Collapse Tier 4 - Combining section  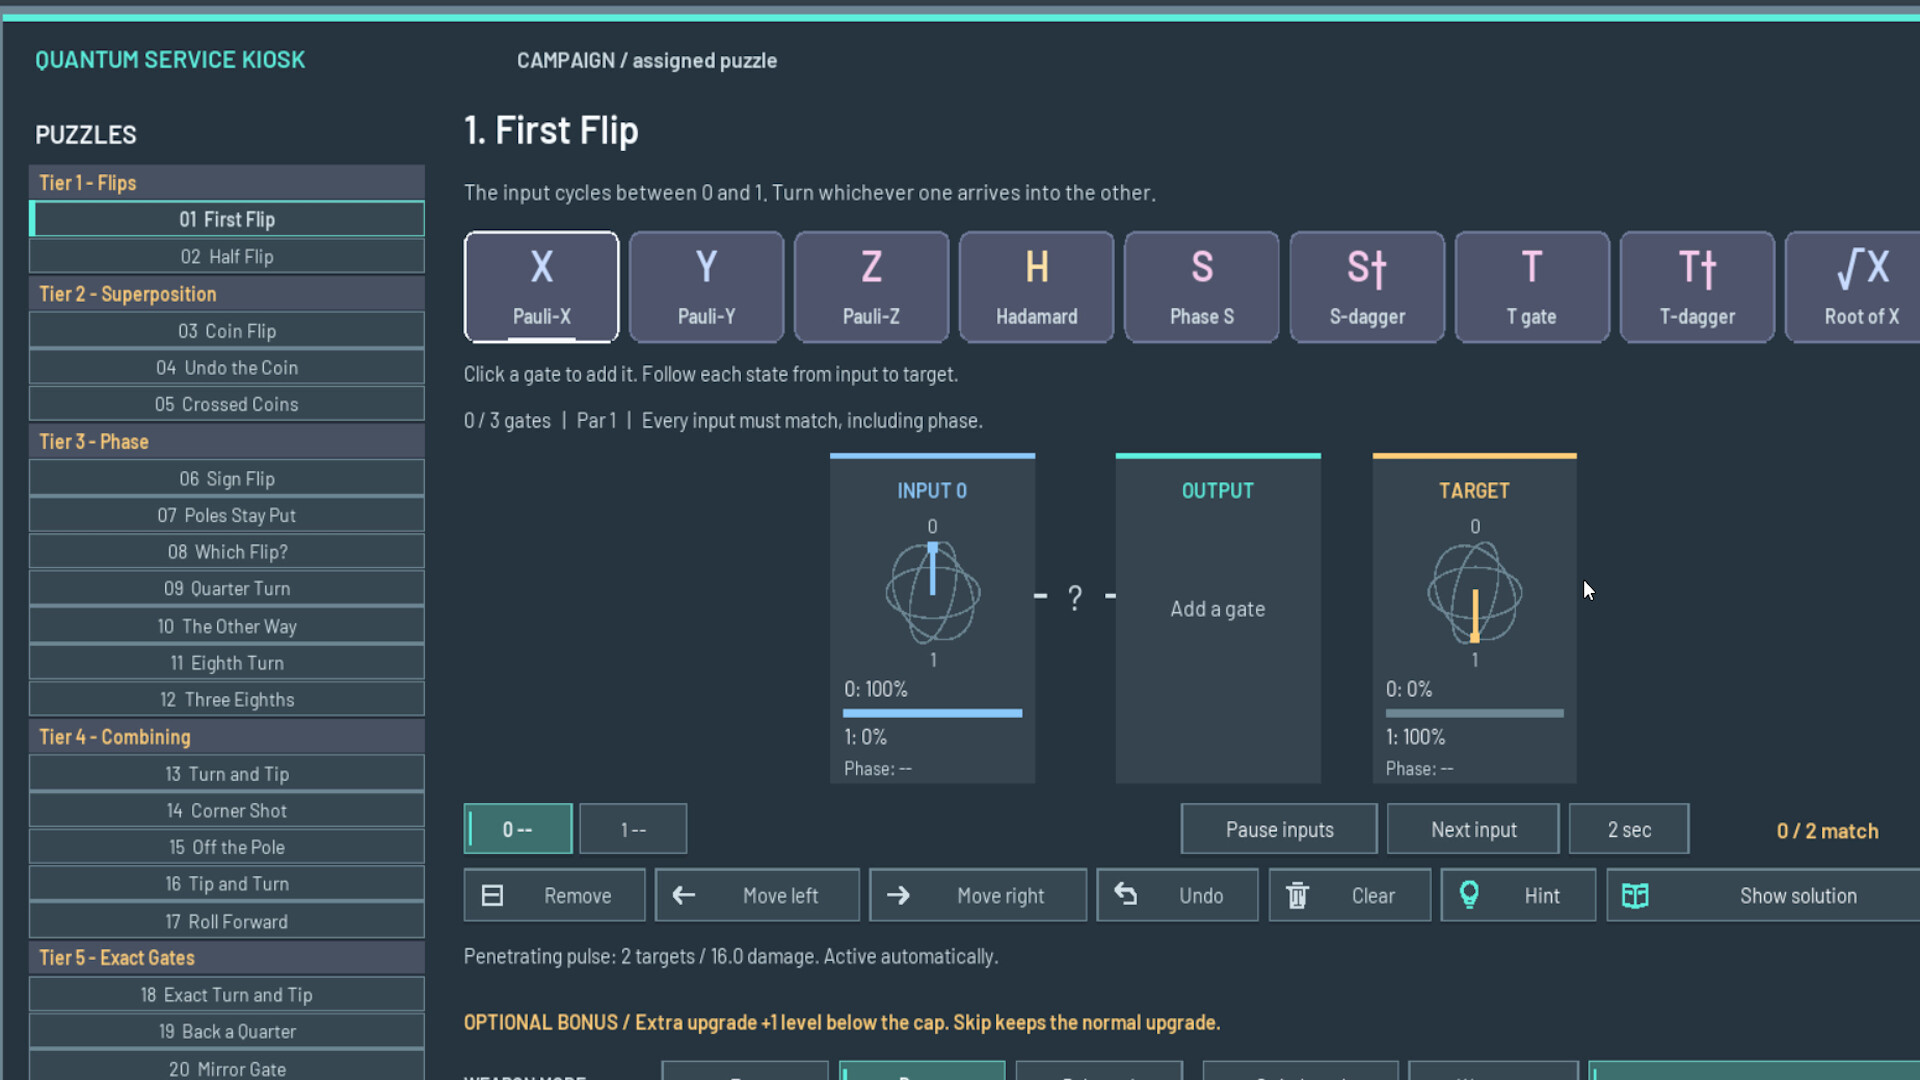point(227,737)
